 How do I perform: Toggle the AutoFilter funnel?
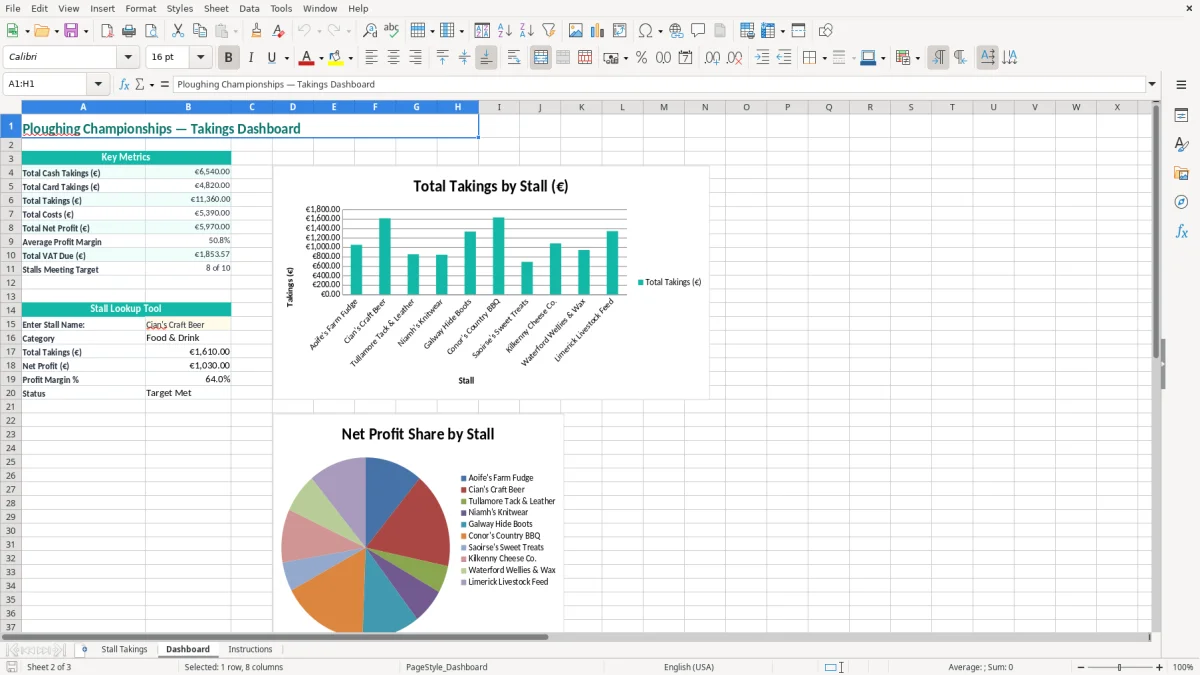click(x=549, y=31)
